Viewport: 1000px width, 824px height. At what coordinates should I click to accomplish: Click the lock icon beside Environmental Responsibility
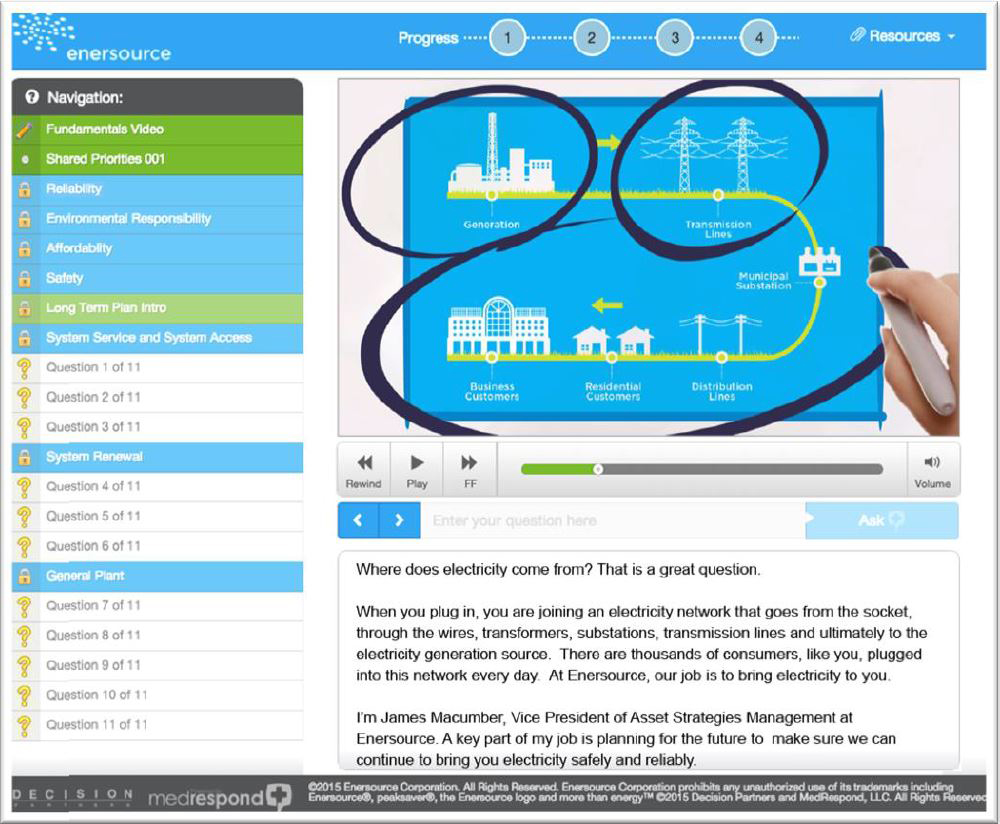click(25, 219)
